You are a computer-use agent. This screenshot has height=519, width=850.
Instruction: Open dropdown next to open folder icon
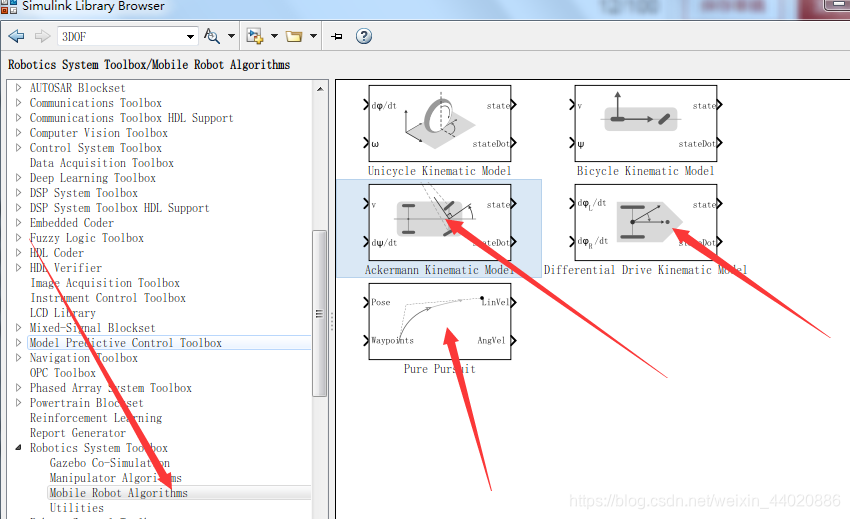[x=313, y=36]
